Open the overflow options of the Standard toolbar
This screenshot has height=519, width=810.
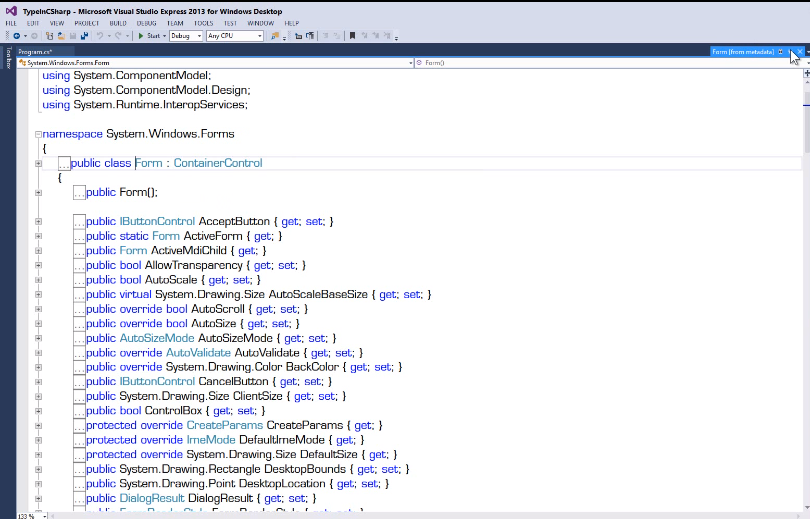coord(284,38)
